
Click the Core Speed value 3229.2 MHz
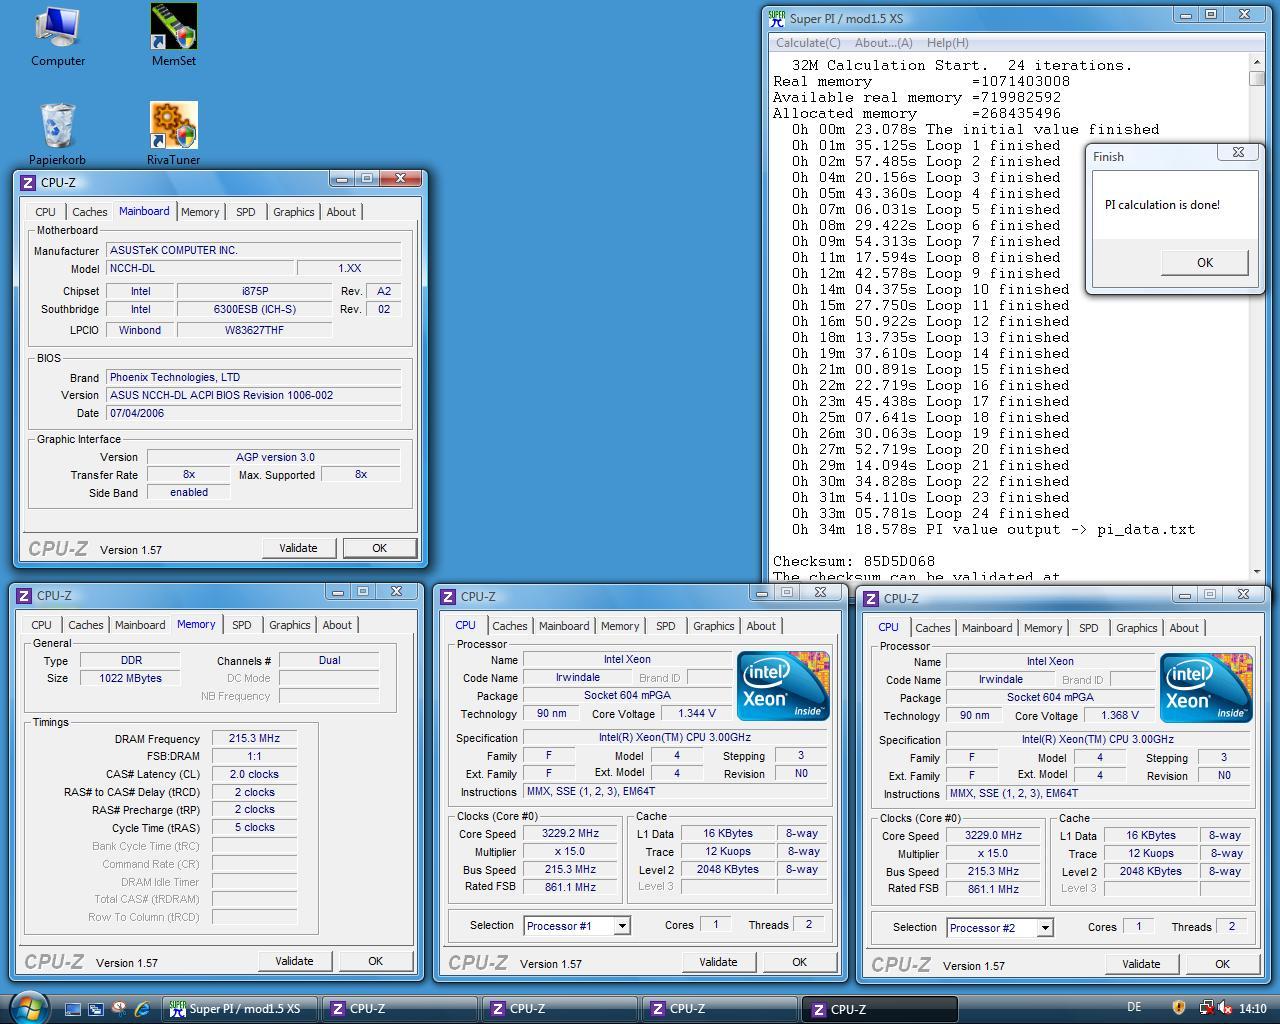click(x=571, y=834)
